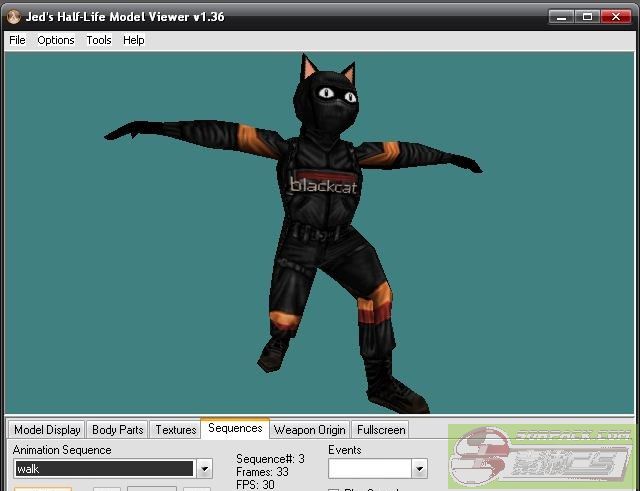The width and height of the screenshot is (640, 491).
Task: Expand the Events dropdown arrow
Action: (419, 469)
